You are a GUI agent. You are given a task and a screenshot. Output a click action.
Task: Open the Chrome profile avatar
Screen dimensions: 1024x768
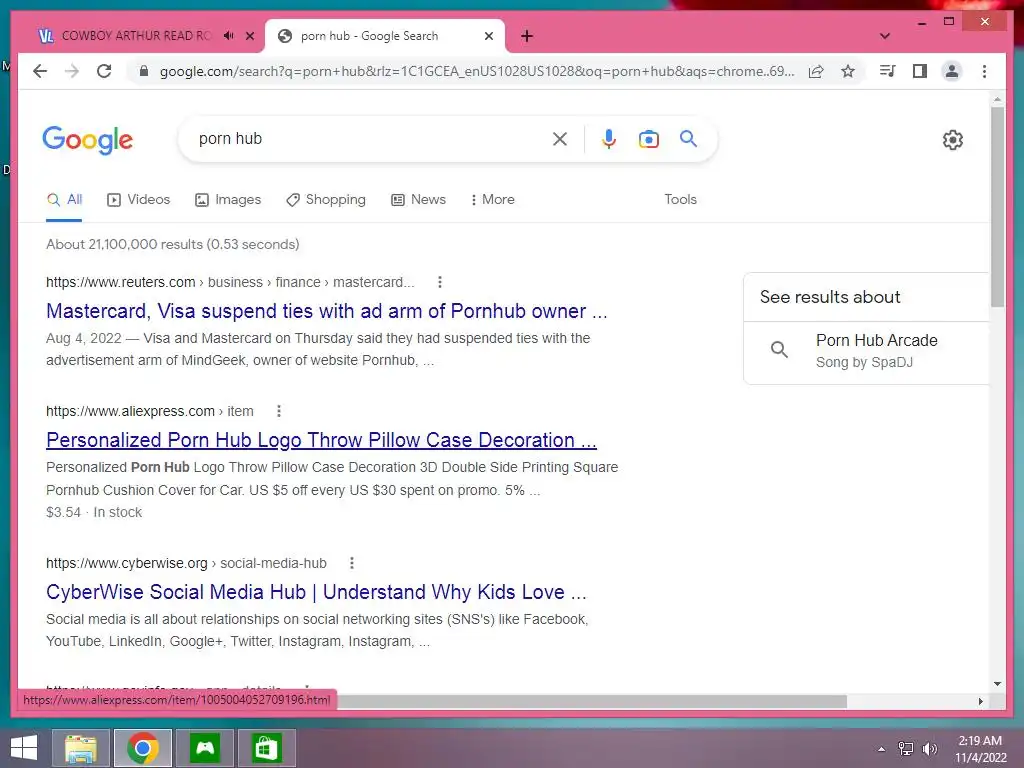pos(952,71)
